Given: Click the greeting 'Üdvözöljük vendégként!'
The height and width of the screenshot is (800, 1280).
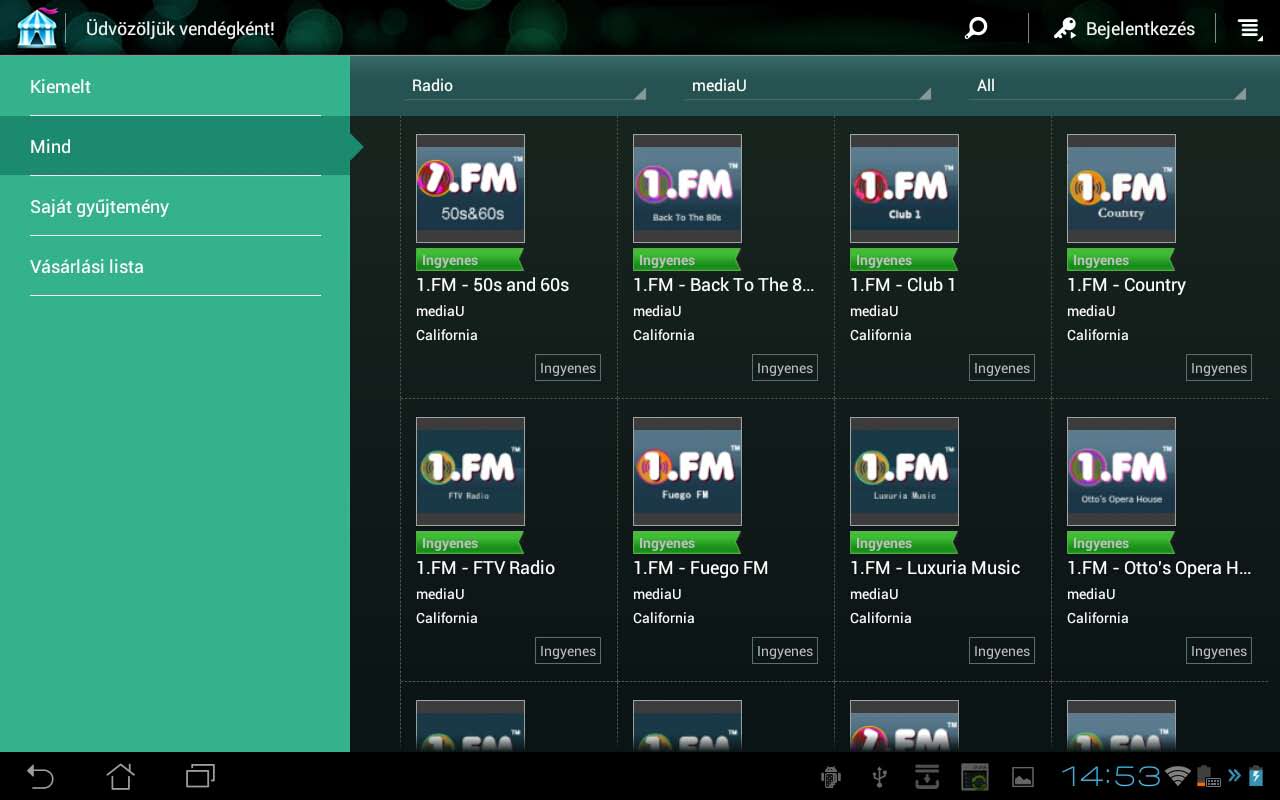Looking at the screenshot, I should point(180,29).
